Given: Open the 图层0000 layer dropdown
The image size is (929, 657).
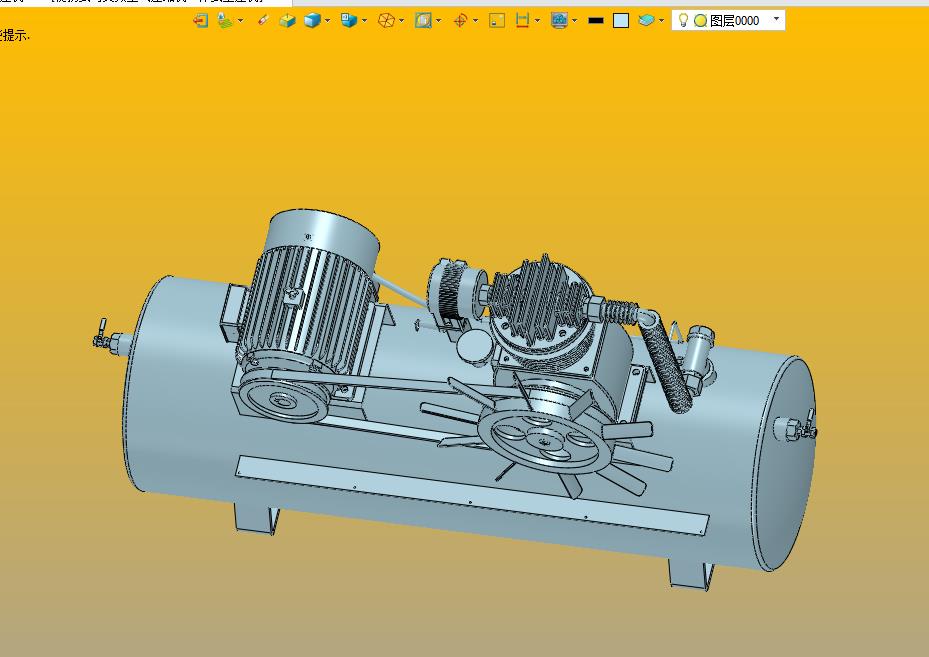Looking at the screenshot, I should click(777, 19).
